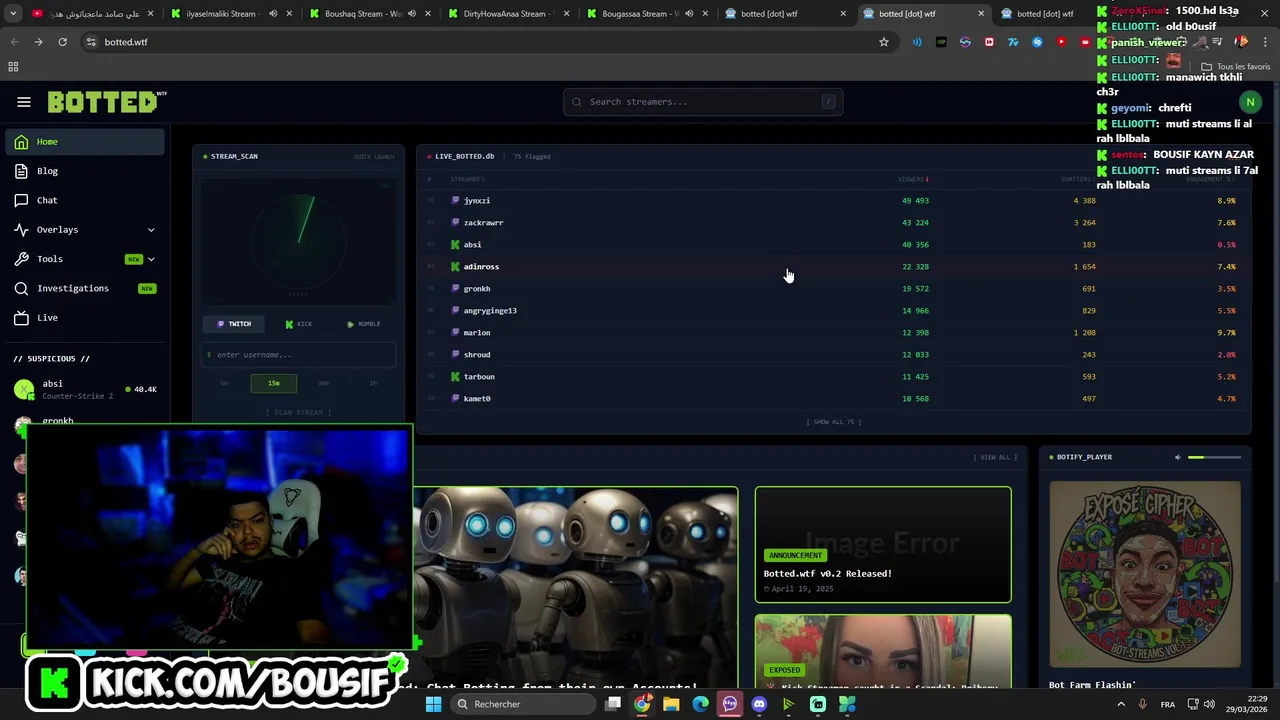Select the Kick platform tab
Viewport: 1280px width, 720px height.
click(x=299, y=324)
